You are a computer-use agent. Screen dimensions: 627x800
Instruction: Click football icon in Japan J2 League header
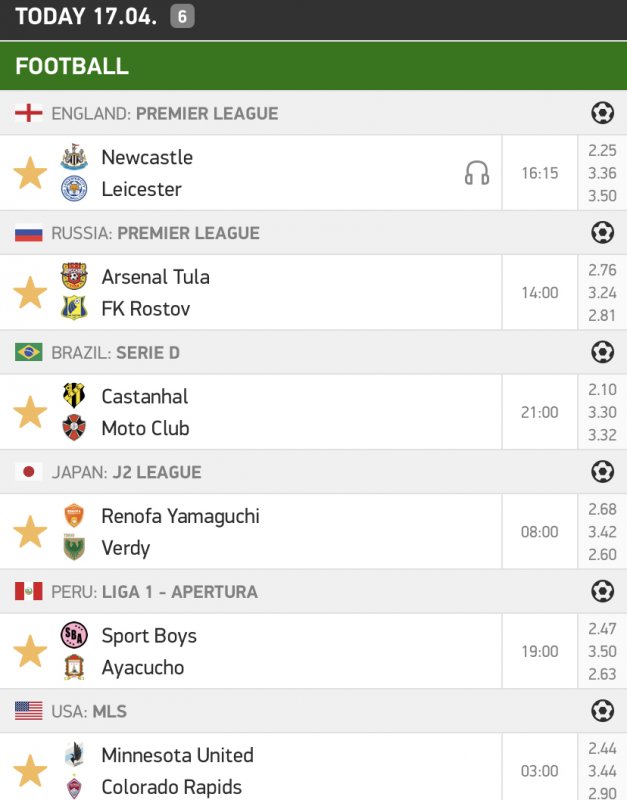(x=602, y=472)
